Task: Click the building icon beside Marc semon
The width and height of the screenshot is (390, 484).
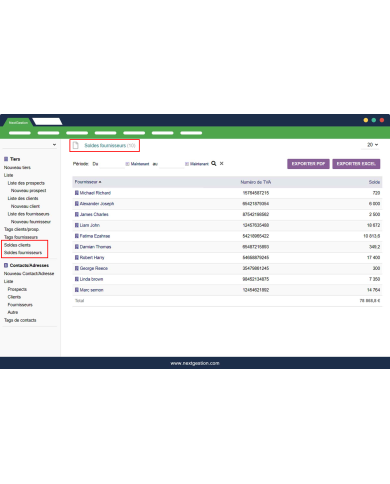Action: [76, 290]
